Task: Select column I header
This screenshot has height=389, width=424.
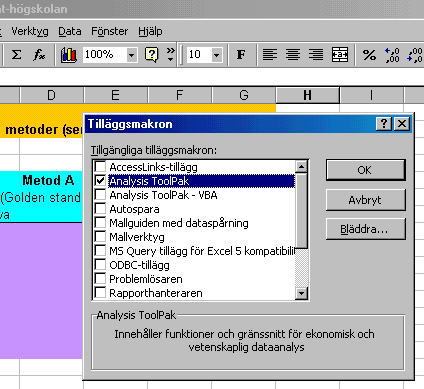Action: 372,95
